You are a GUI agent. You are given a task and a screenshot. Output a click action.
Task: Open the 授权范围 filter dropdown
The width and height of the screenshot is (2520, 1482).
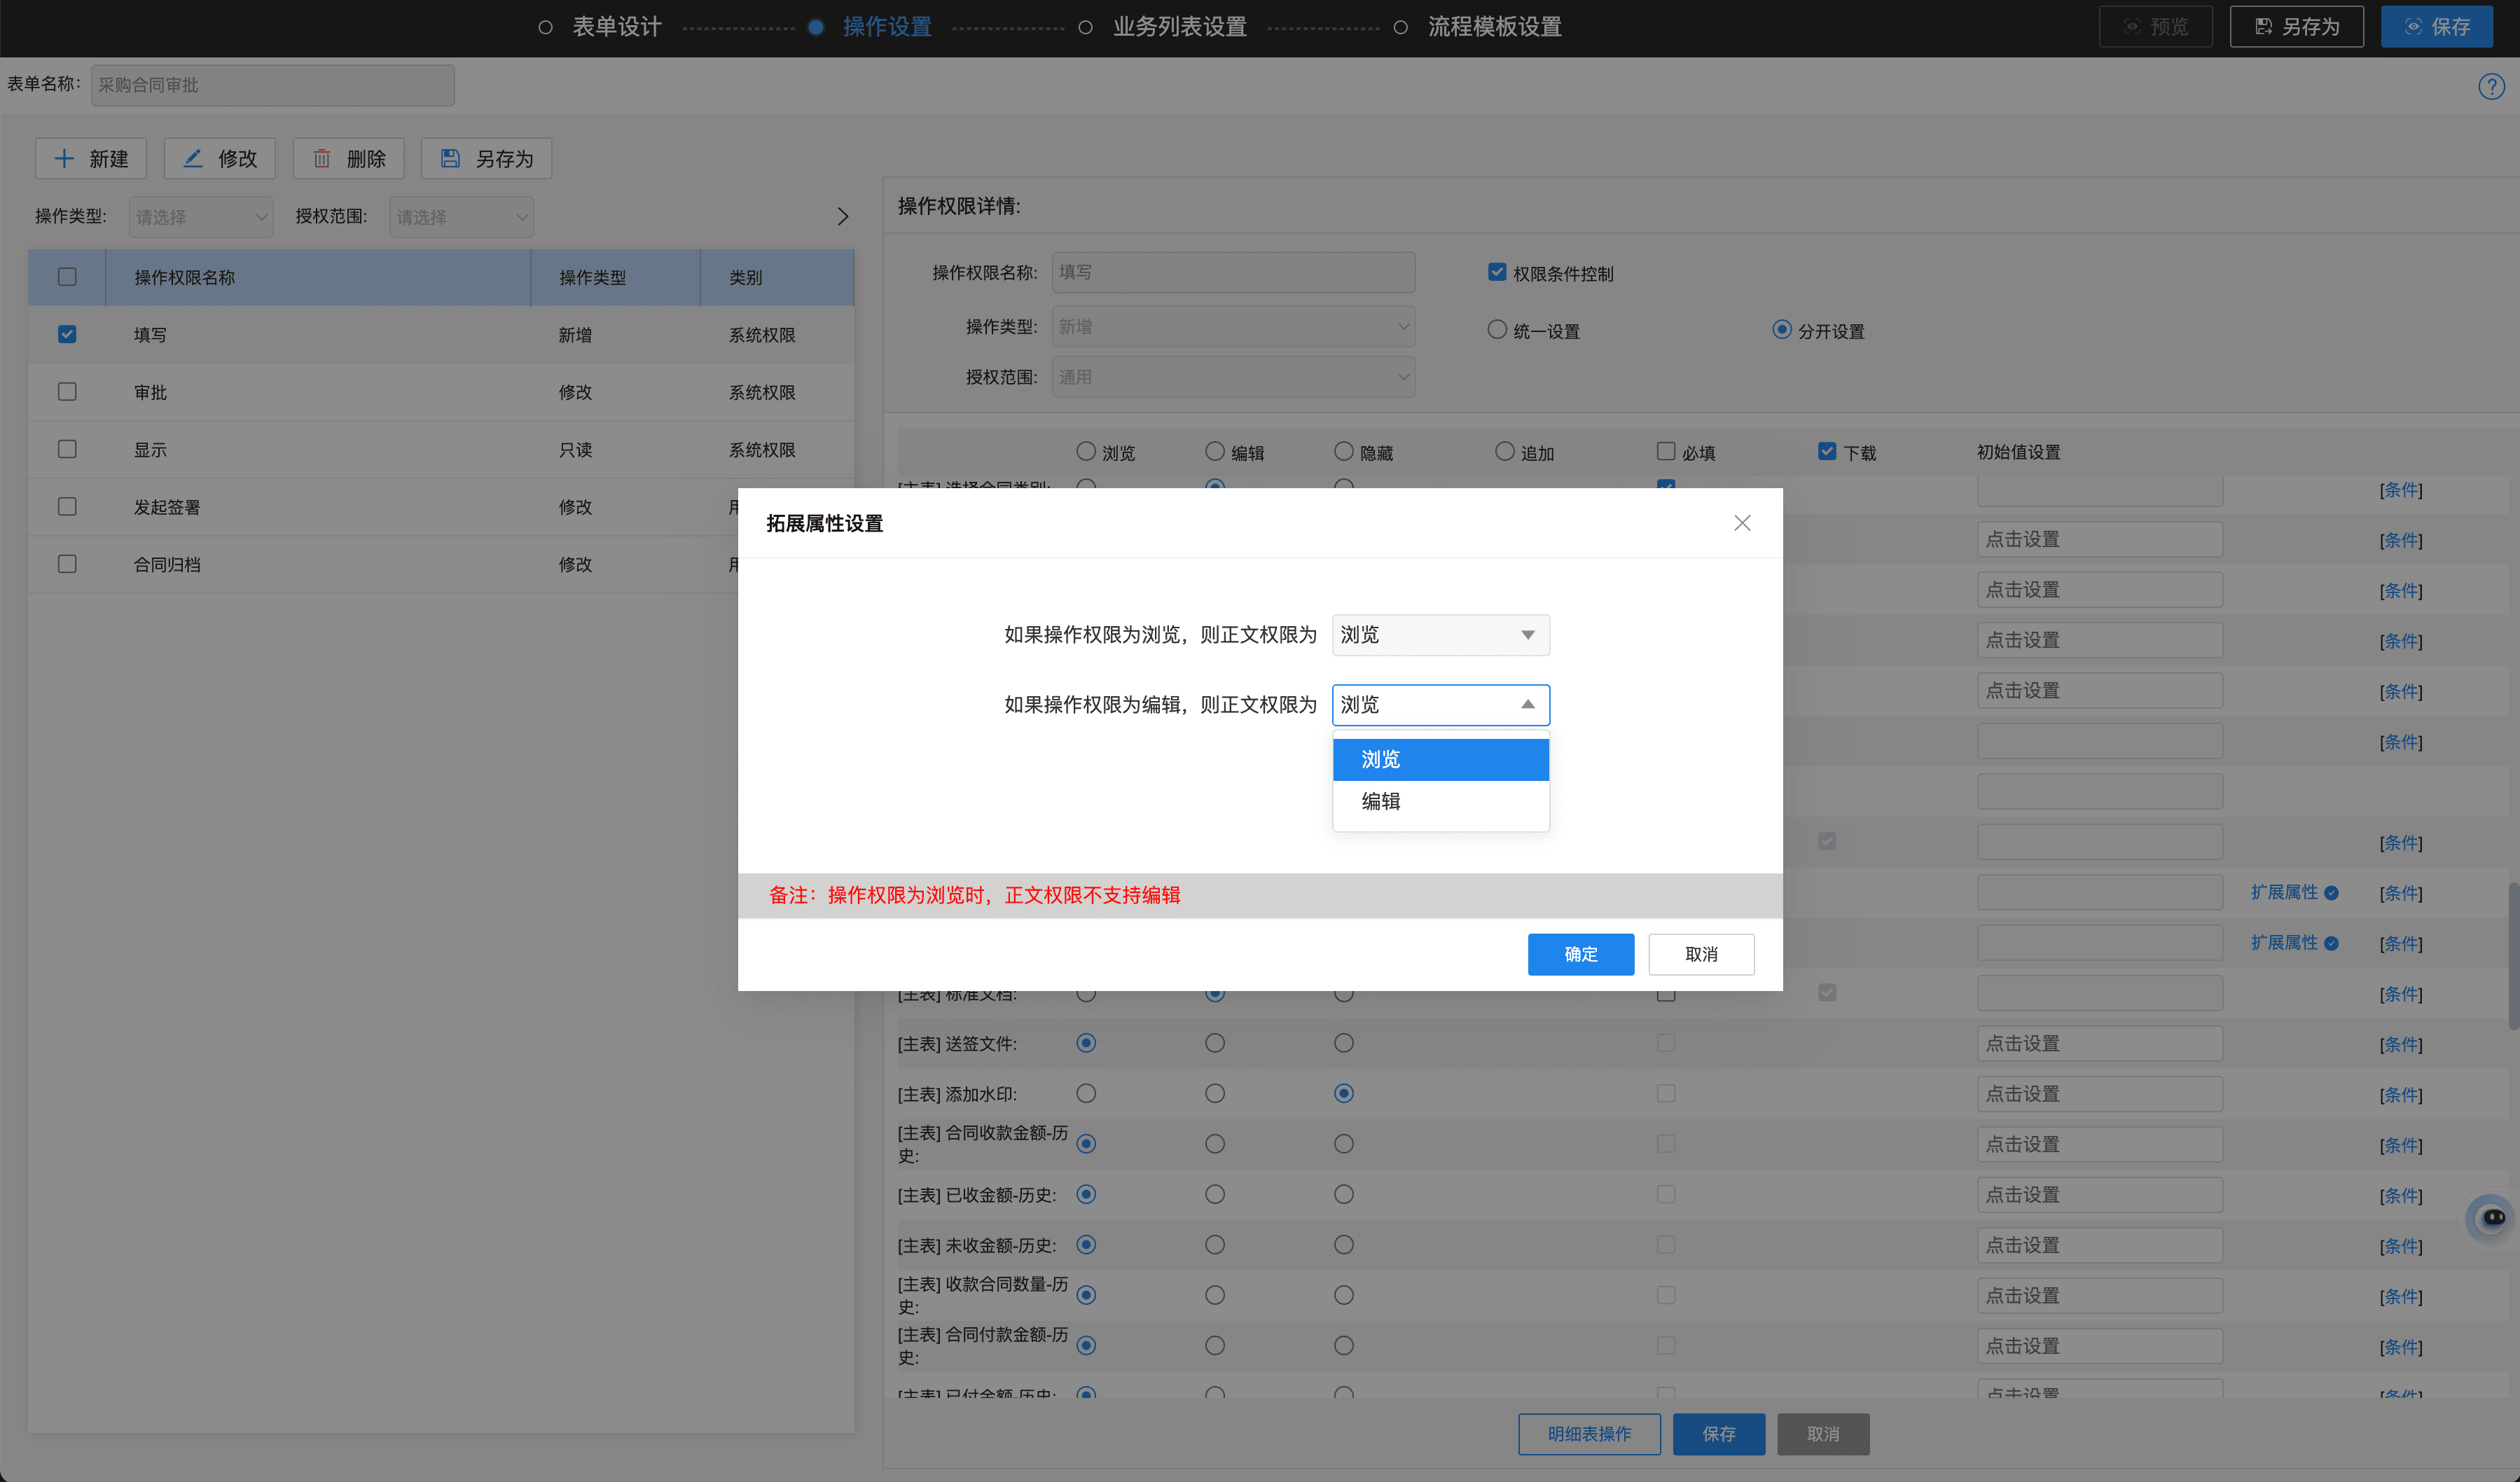tap(461, 217)
